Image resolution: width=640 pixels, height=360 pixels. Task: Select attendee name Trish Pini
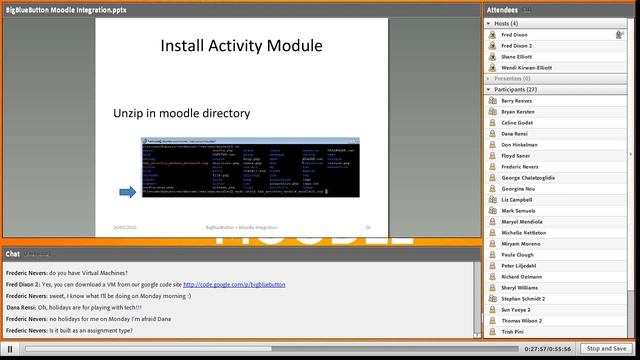512,332
